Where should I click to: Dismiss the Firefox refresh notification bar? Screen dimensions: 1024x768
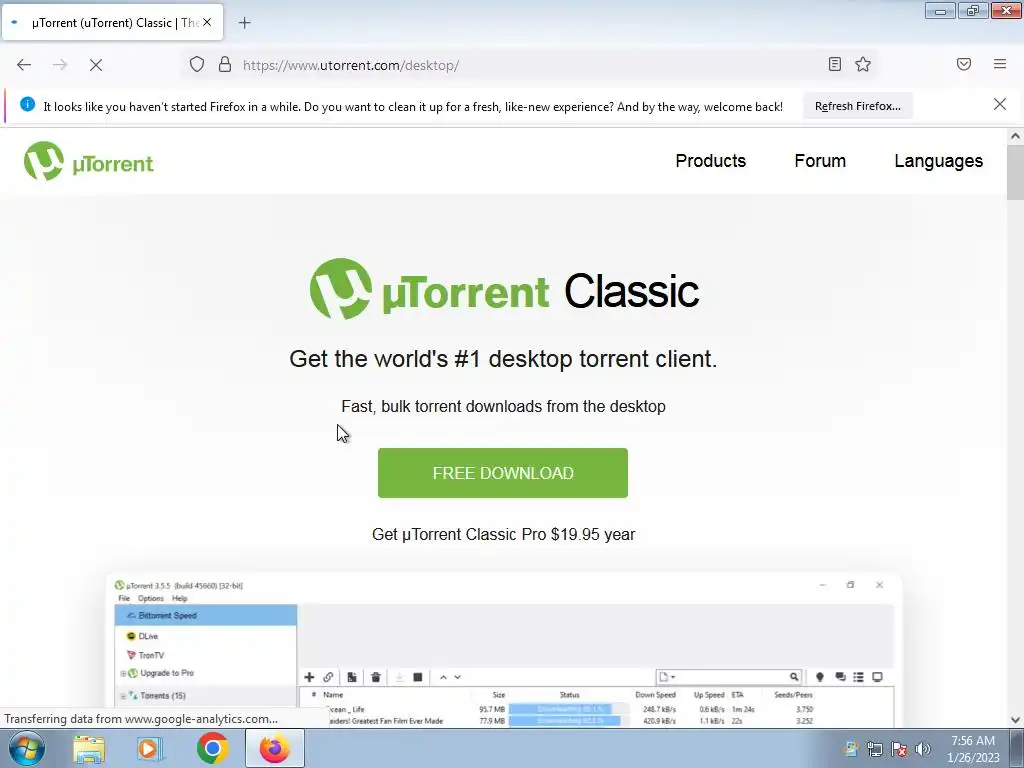[1000, 104]
